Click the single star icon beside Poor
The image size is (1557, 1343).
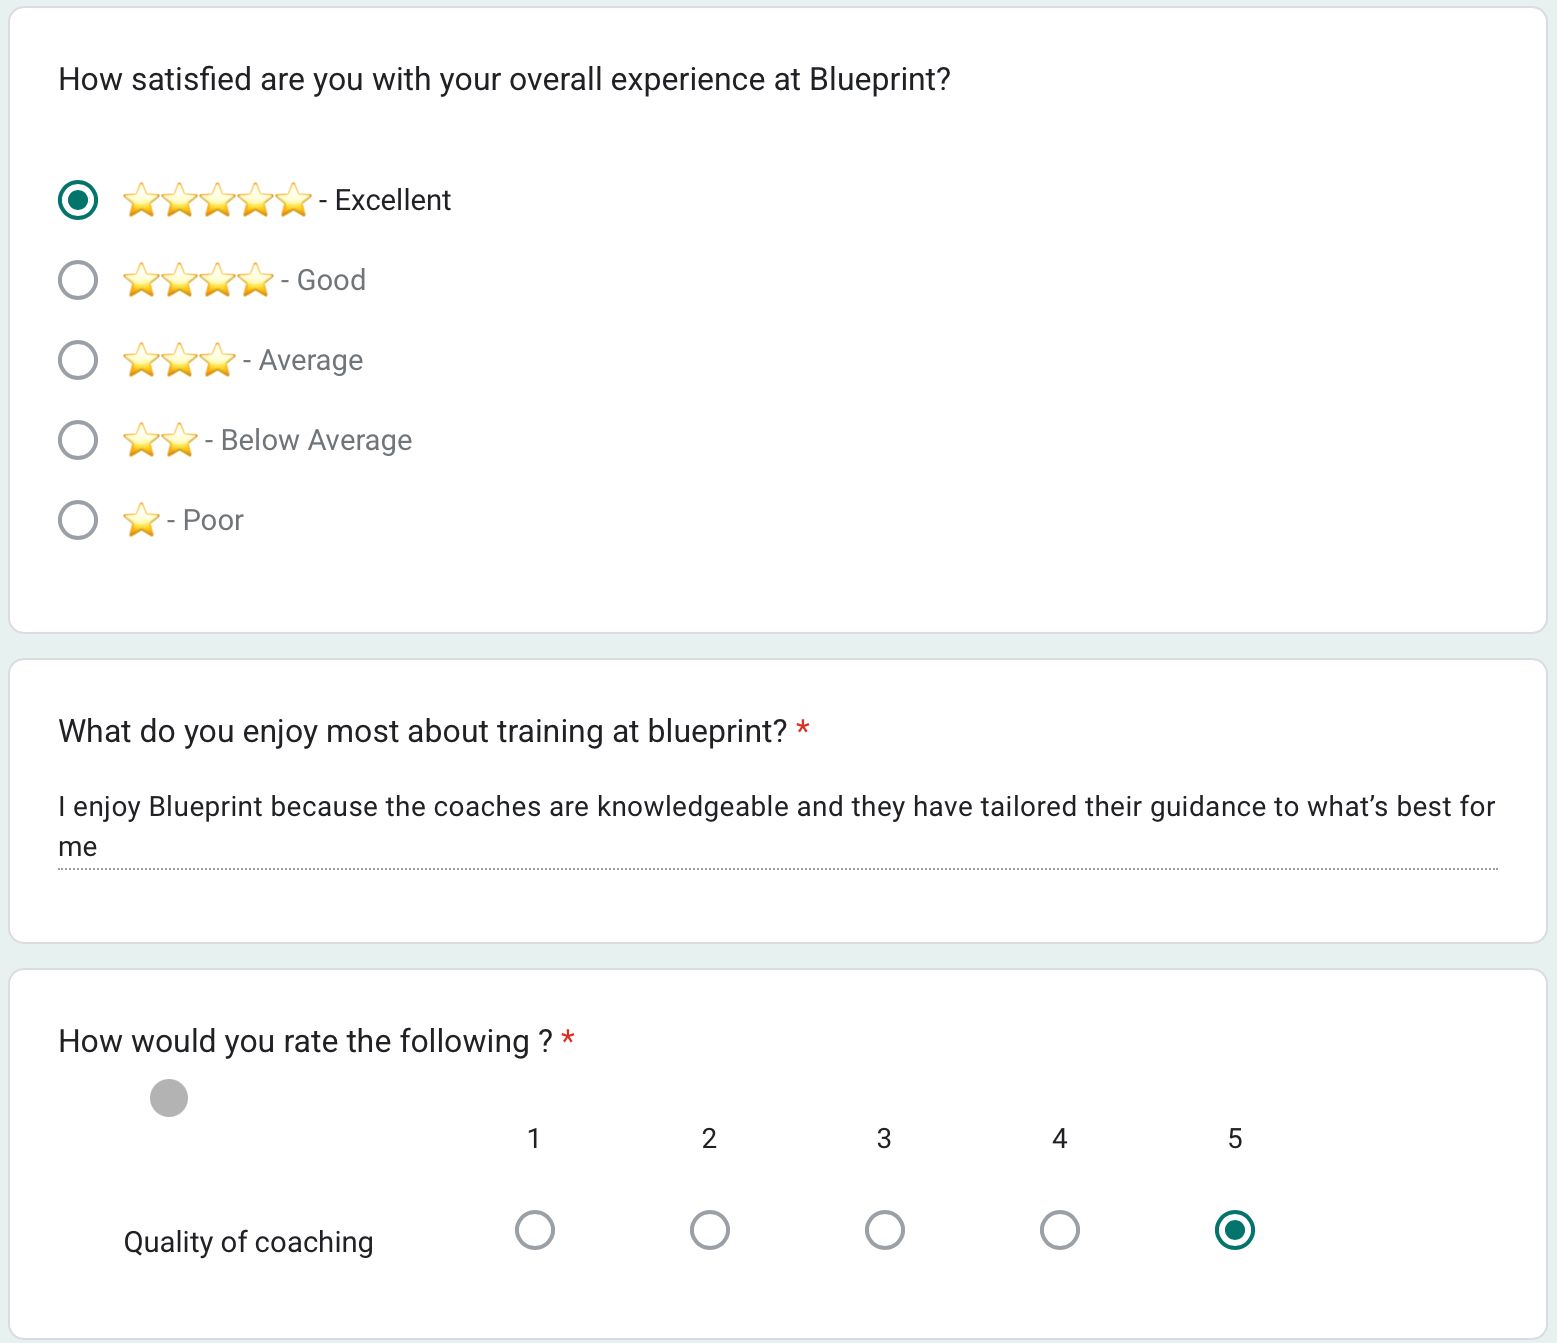(141, 520)
